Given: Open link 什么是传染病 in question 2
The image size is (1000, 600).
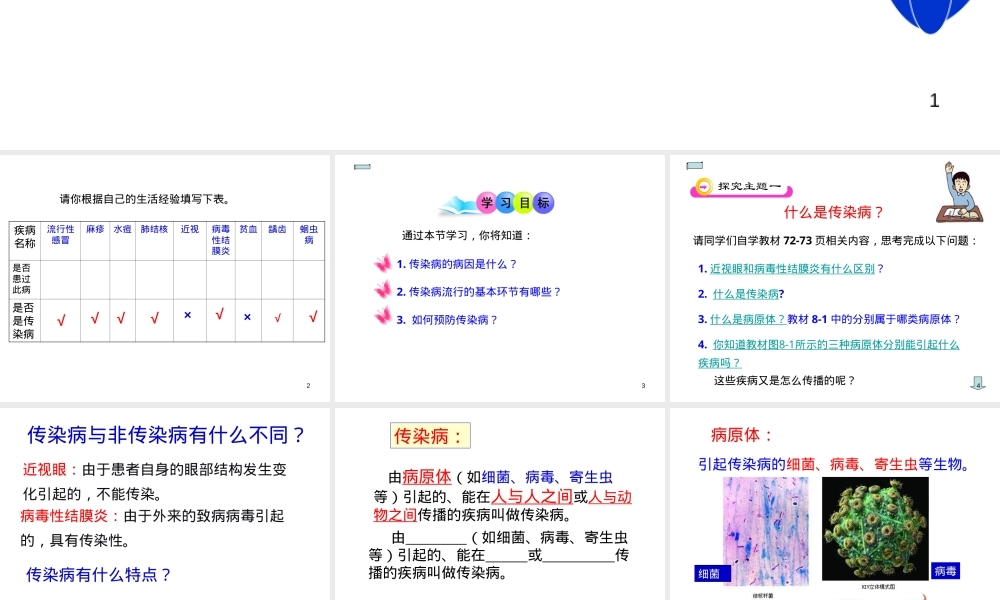Looking at the screenshot, I should (746, 294).
